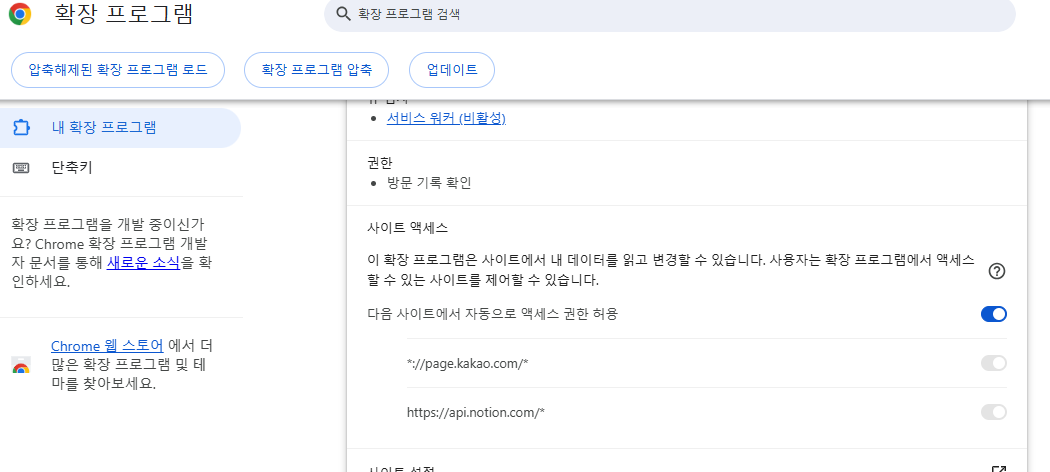This screenshot has width=1050, height=472.
Task: Click 확장 프로그램 압축 button
Action: (x=316, y=70)
